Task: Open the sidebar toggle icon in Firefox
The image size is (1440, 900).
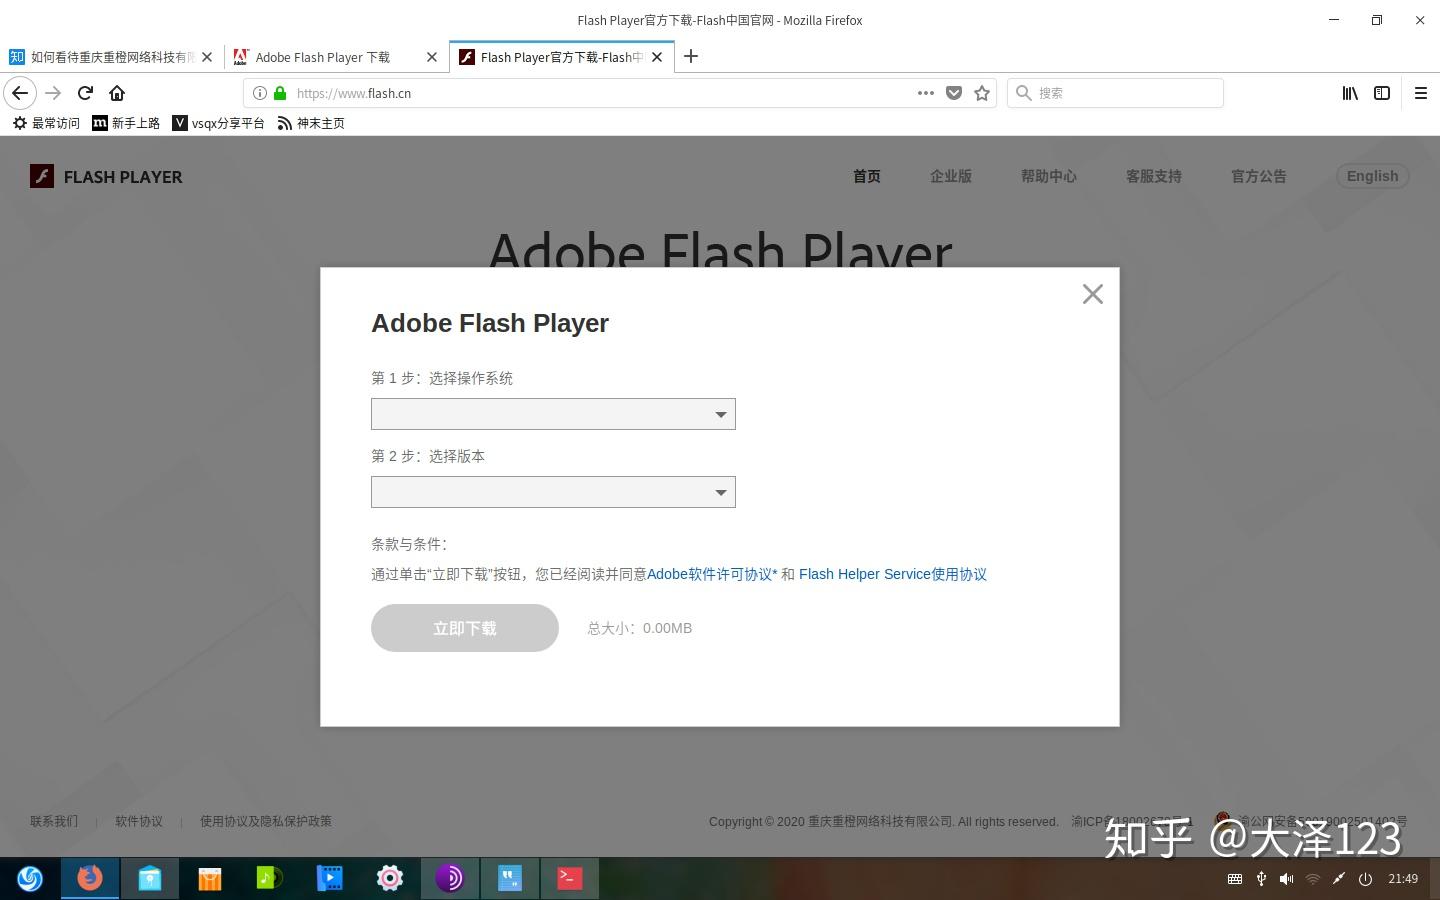Action: click(1382, 93)
